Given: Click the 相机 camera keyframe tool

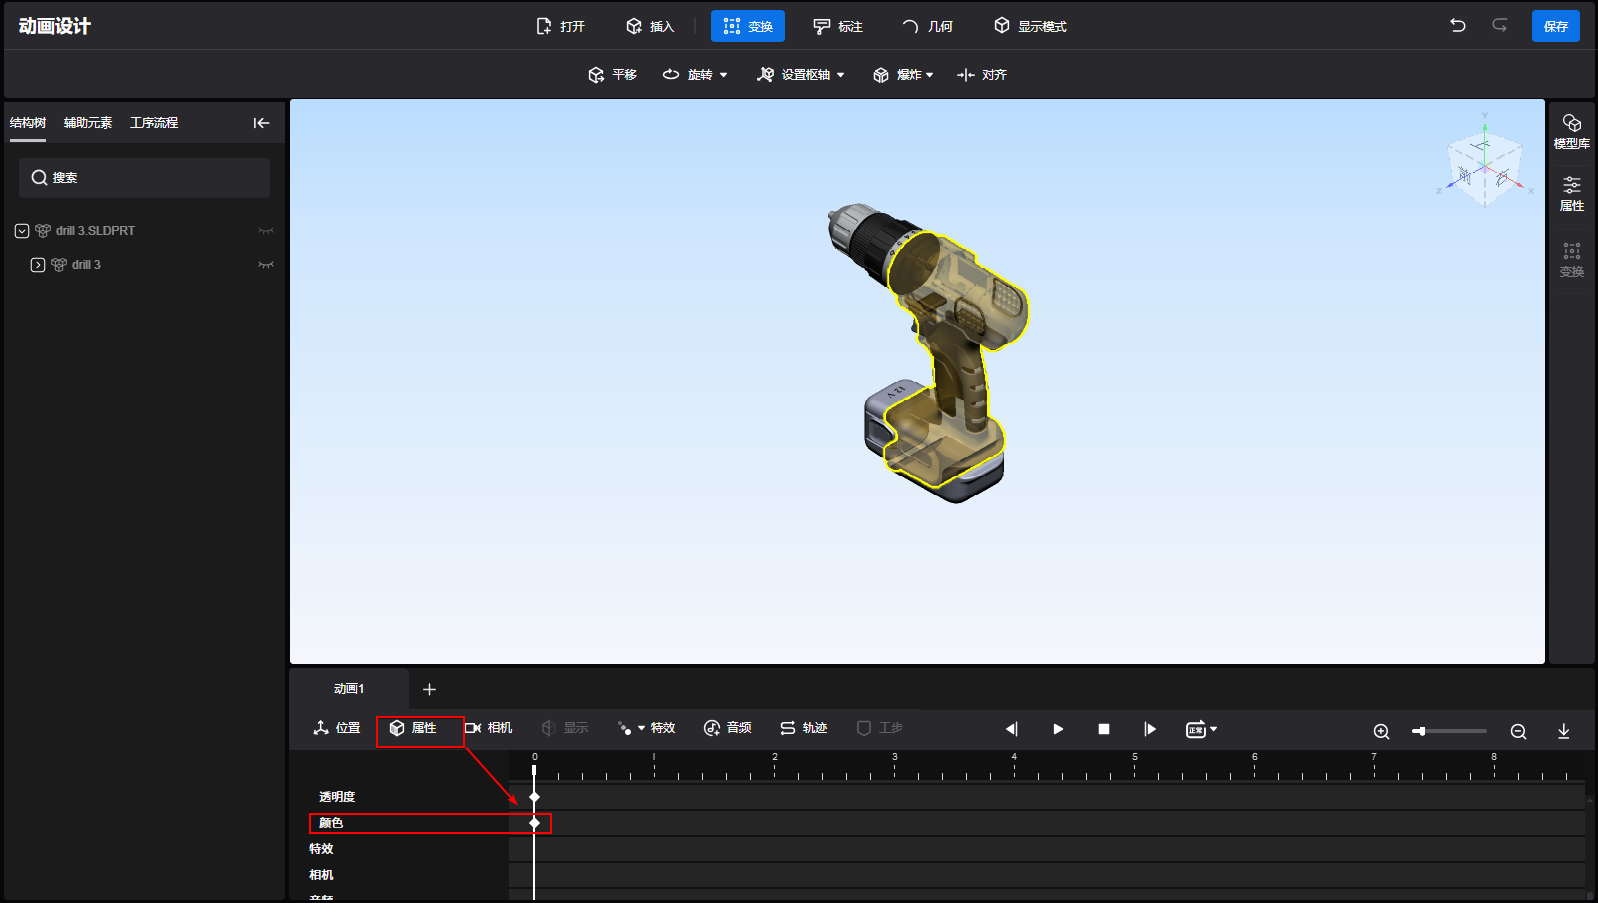Looking at the screenshot, I should 488,728.
